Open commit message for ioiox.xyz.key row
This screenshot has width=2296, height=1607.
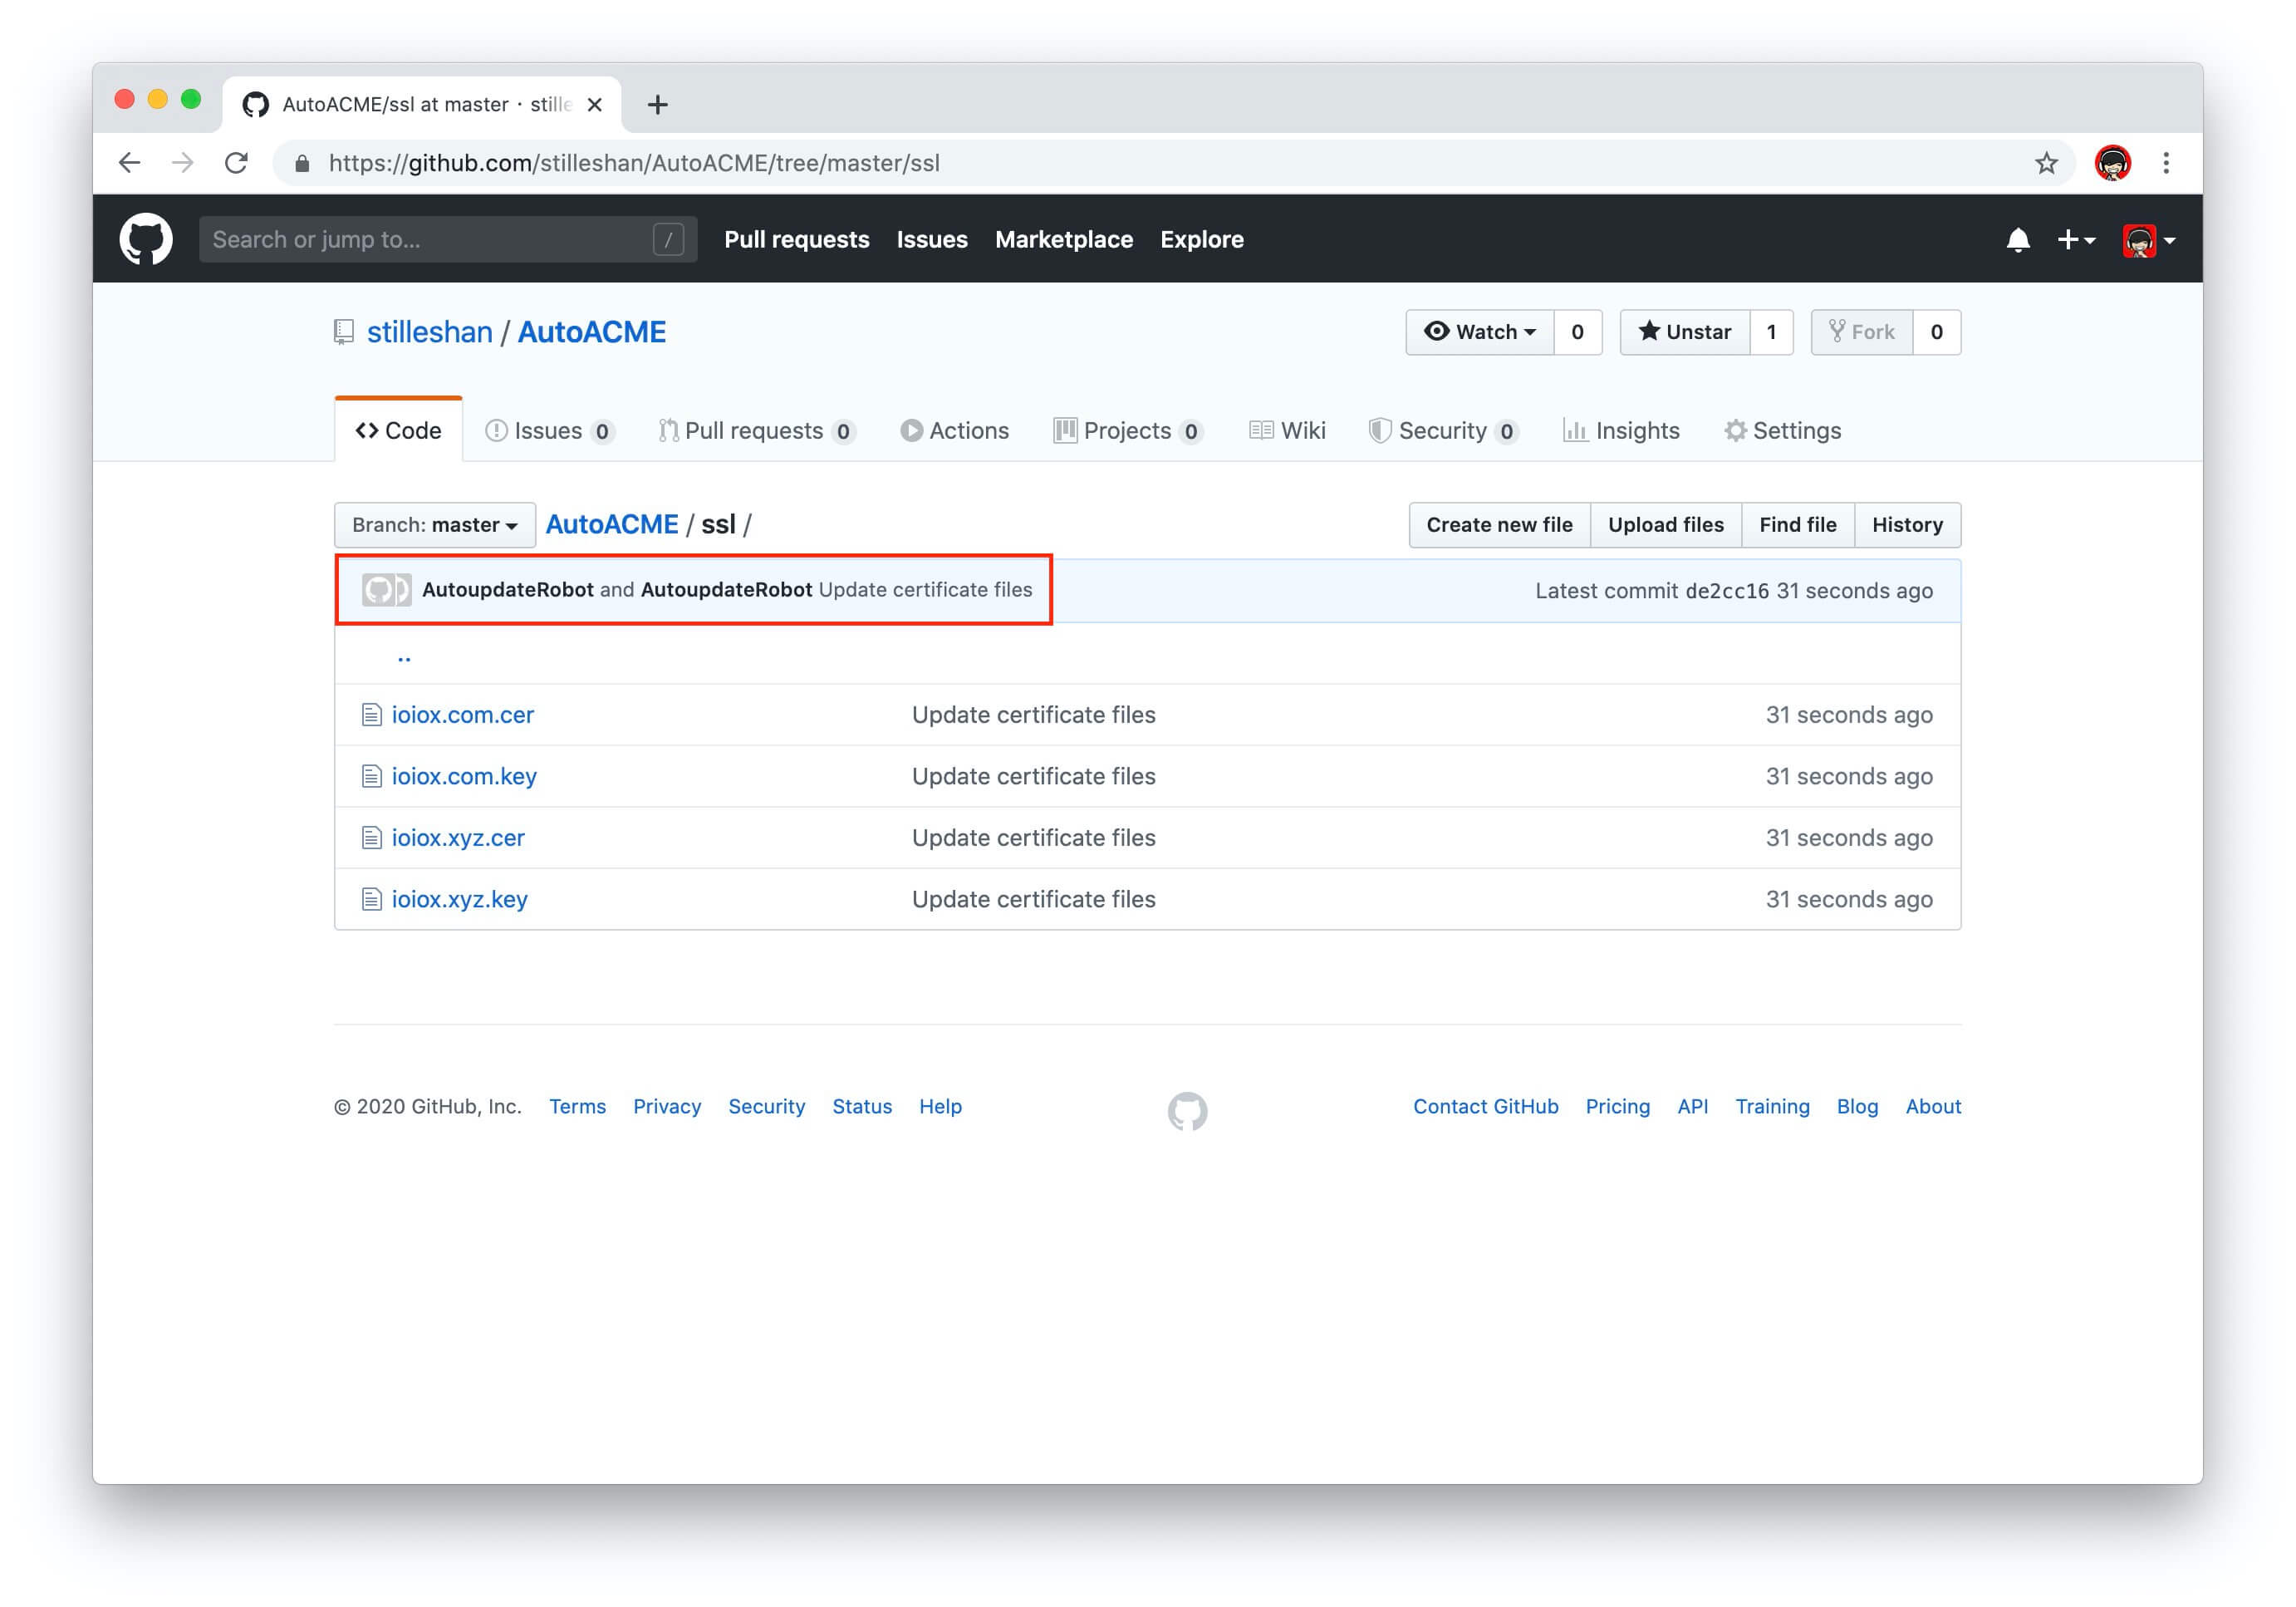[x=1034, y=899]
